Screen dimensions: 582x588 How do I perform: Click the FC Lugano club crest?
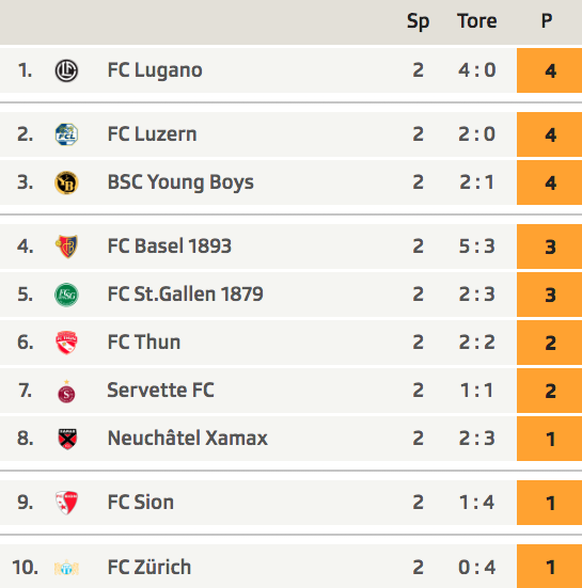(x=66, y=70)
